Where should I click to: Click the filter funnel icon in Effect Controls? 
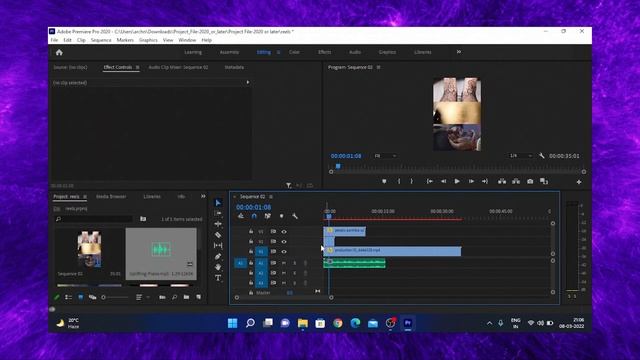tap(289, 186)
